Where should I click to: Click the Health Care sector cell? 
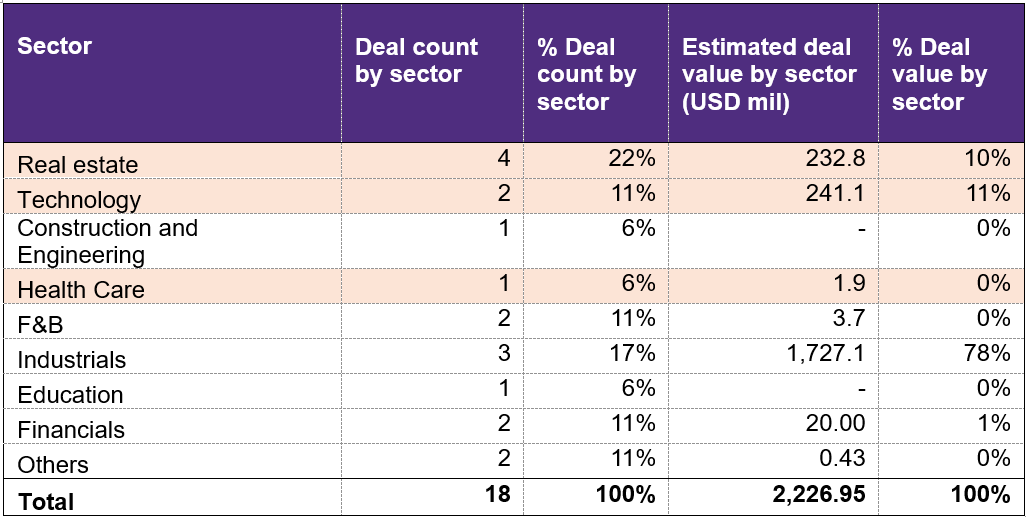[81, 290]
